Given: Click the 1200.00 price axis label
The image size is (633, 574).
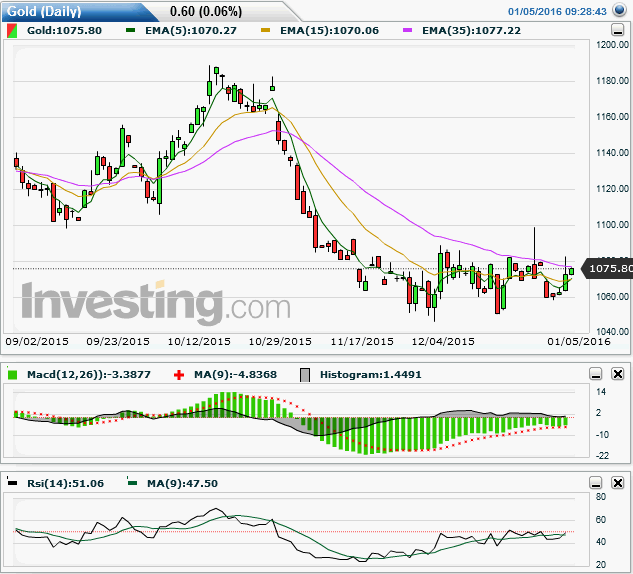Looking at the screenshot, I should pyautogui.click(x=612, y=44).
